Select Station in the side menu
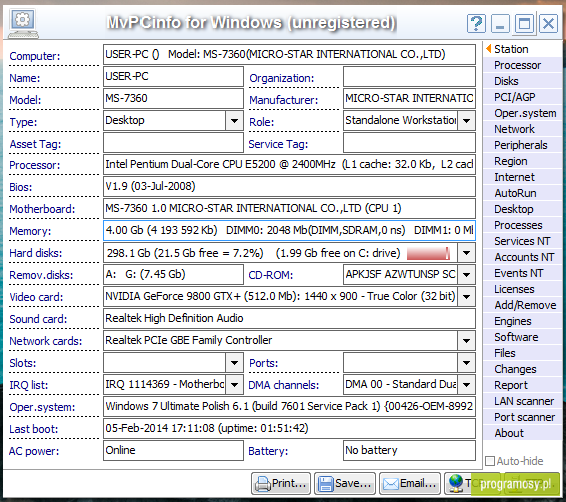 click(522, 49)
